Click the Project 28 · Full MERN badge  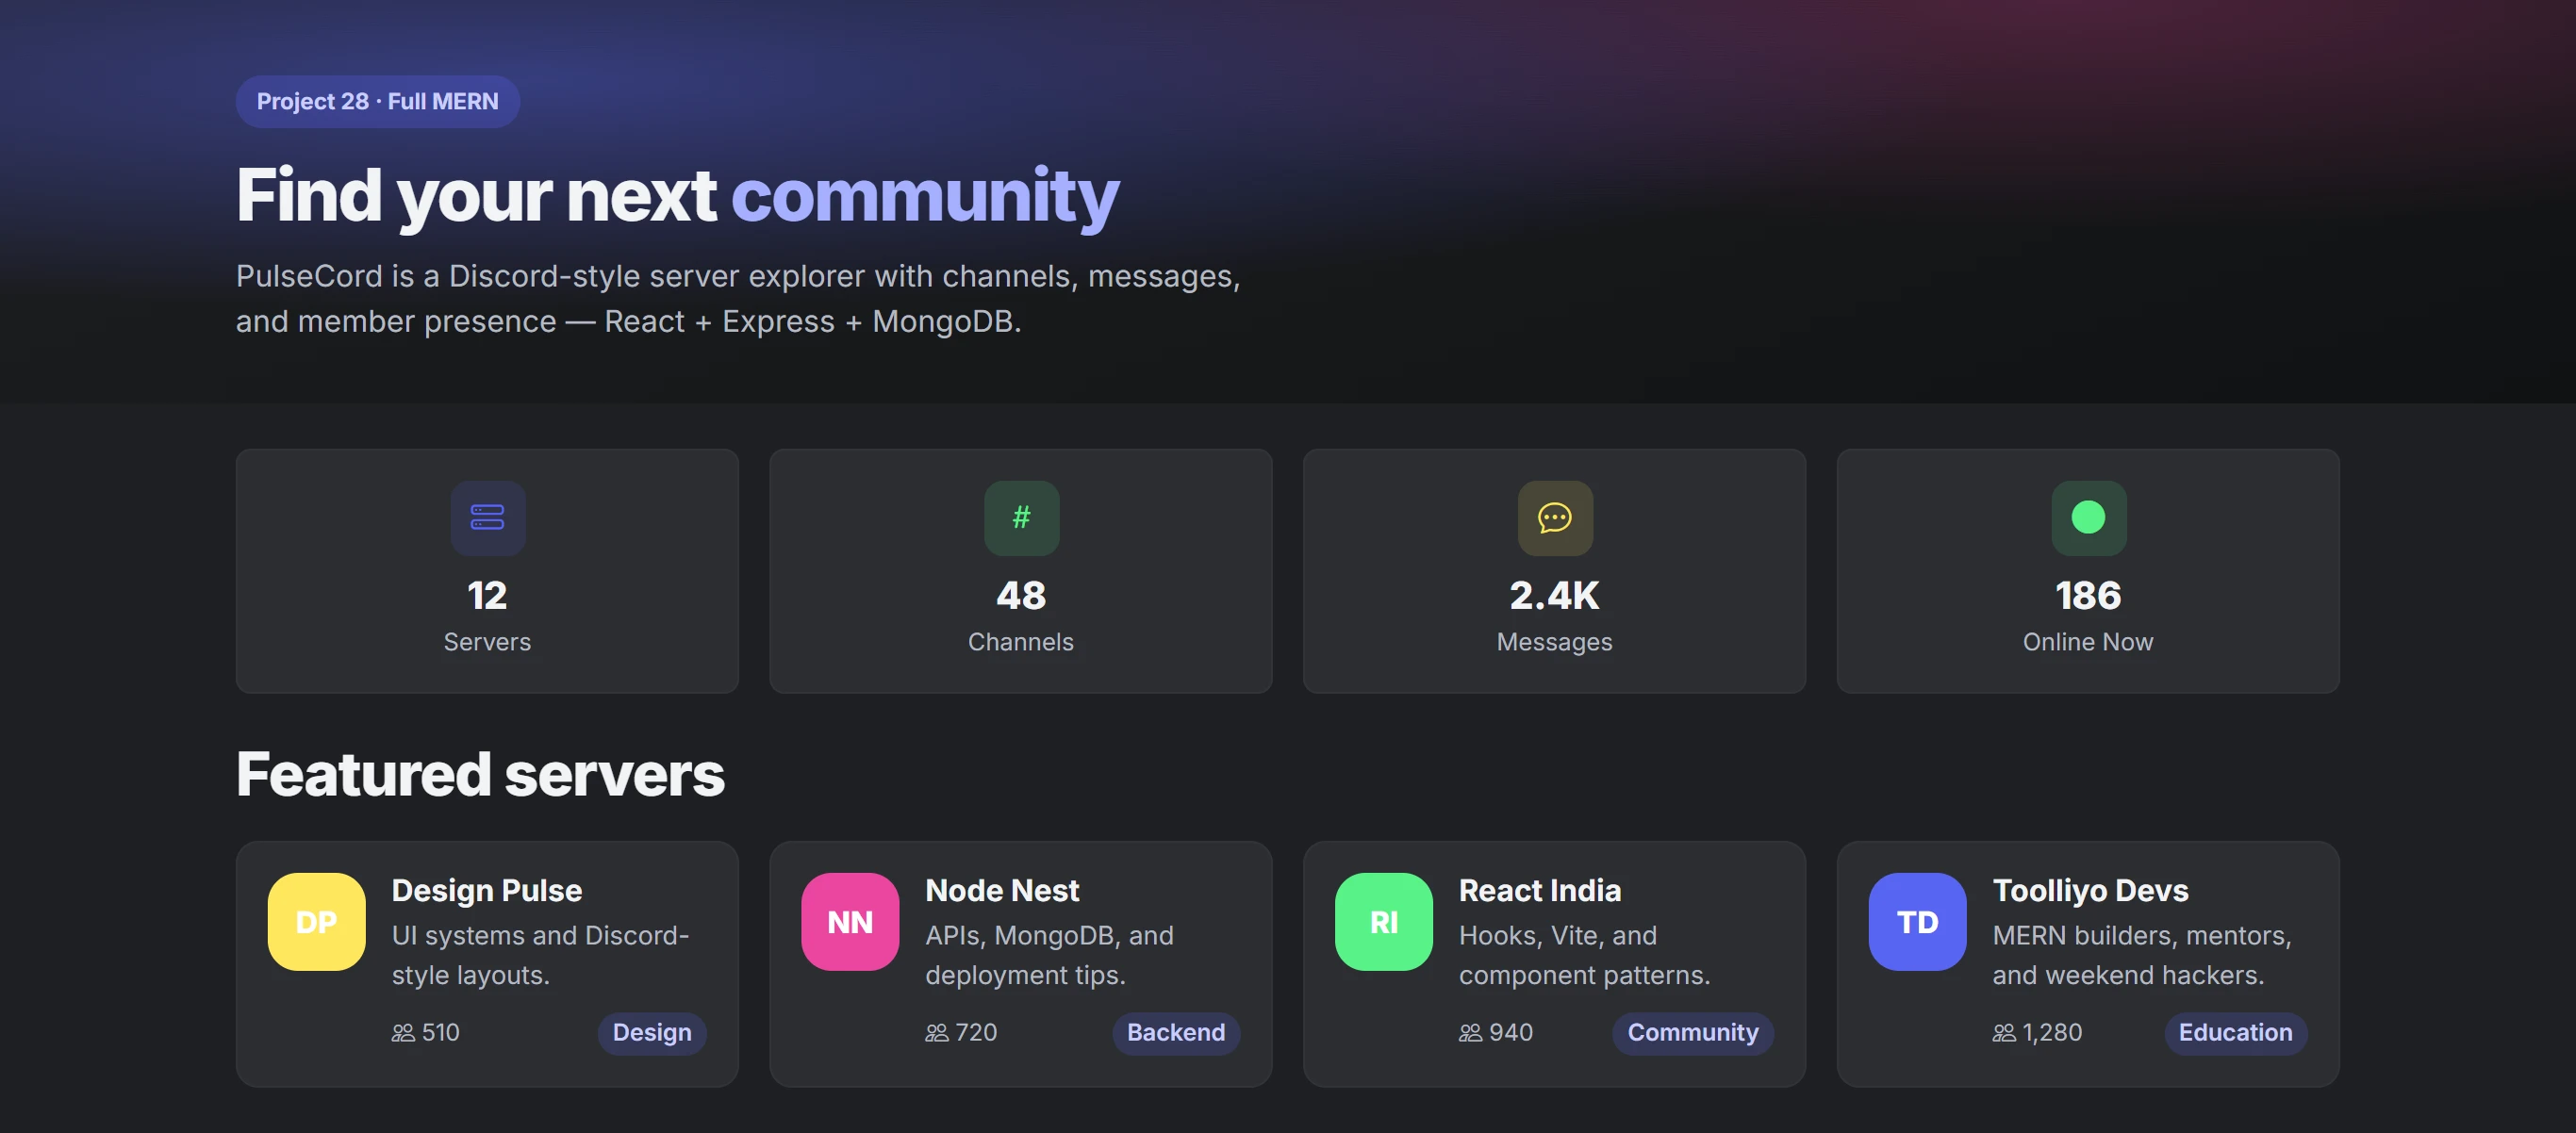pyautogui.click(x=378, y=101)
